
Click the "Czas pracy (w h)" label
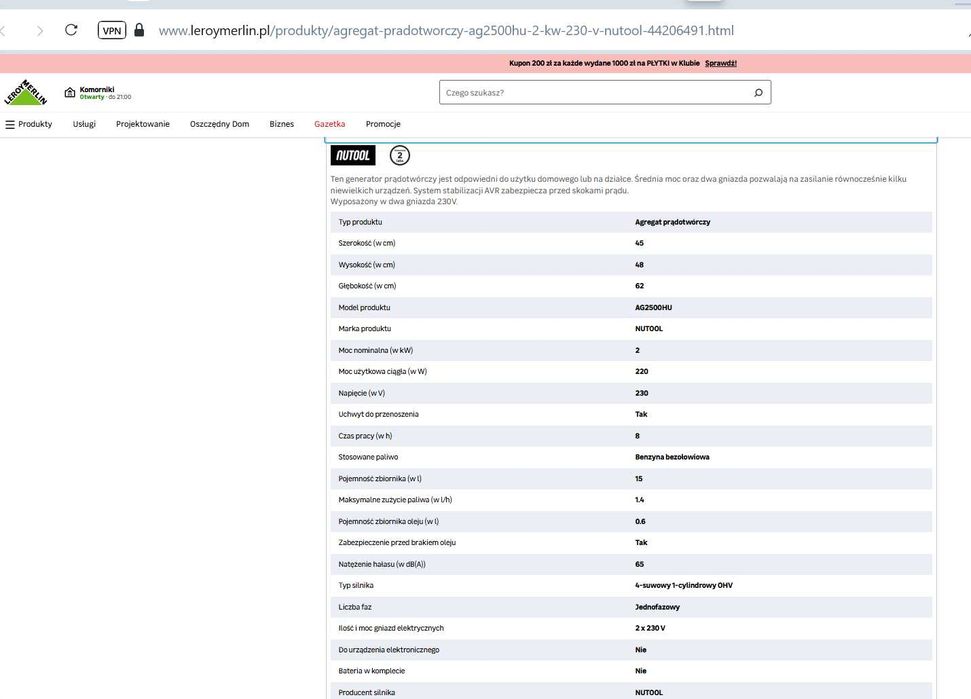[x=365, y=436]
